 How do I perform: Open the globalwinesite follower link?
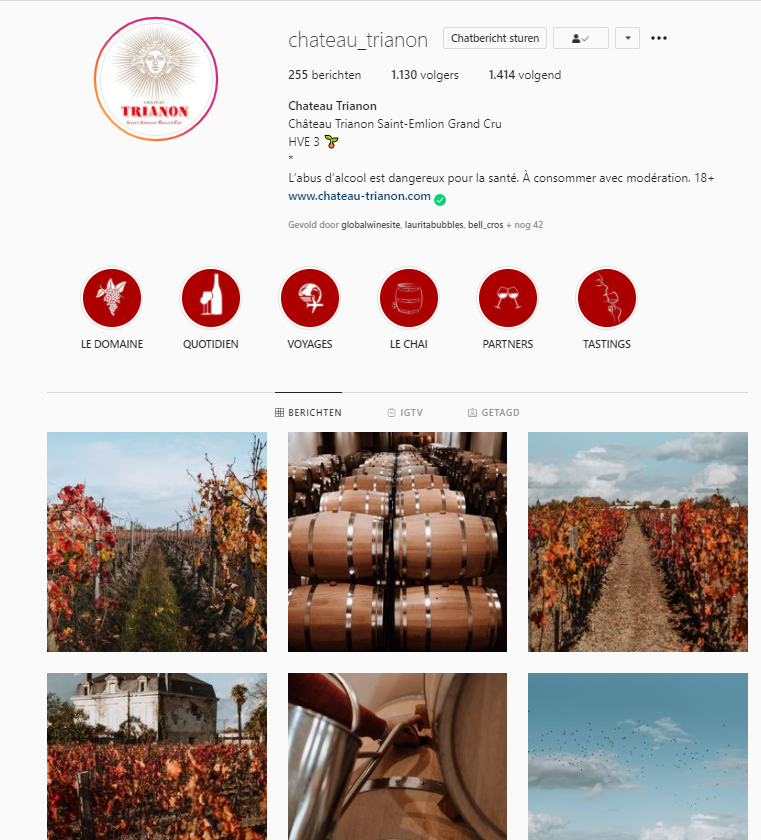pyautogui.click(x=371, y=225)
